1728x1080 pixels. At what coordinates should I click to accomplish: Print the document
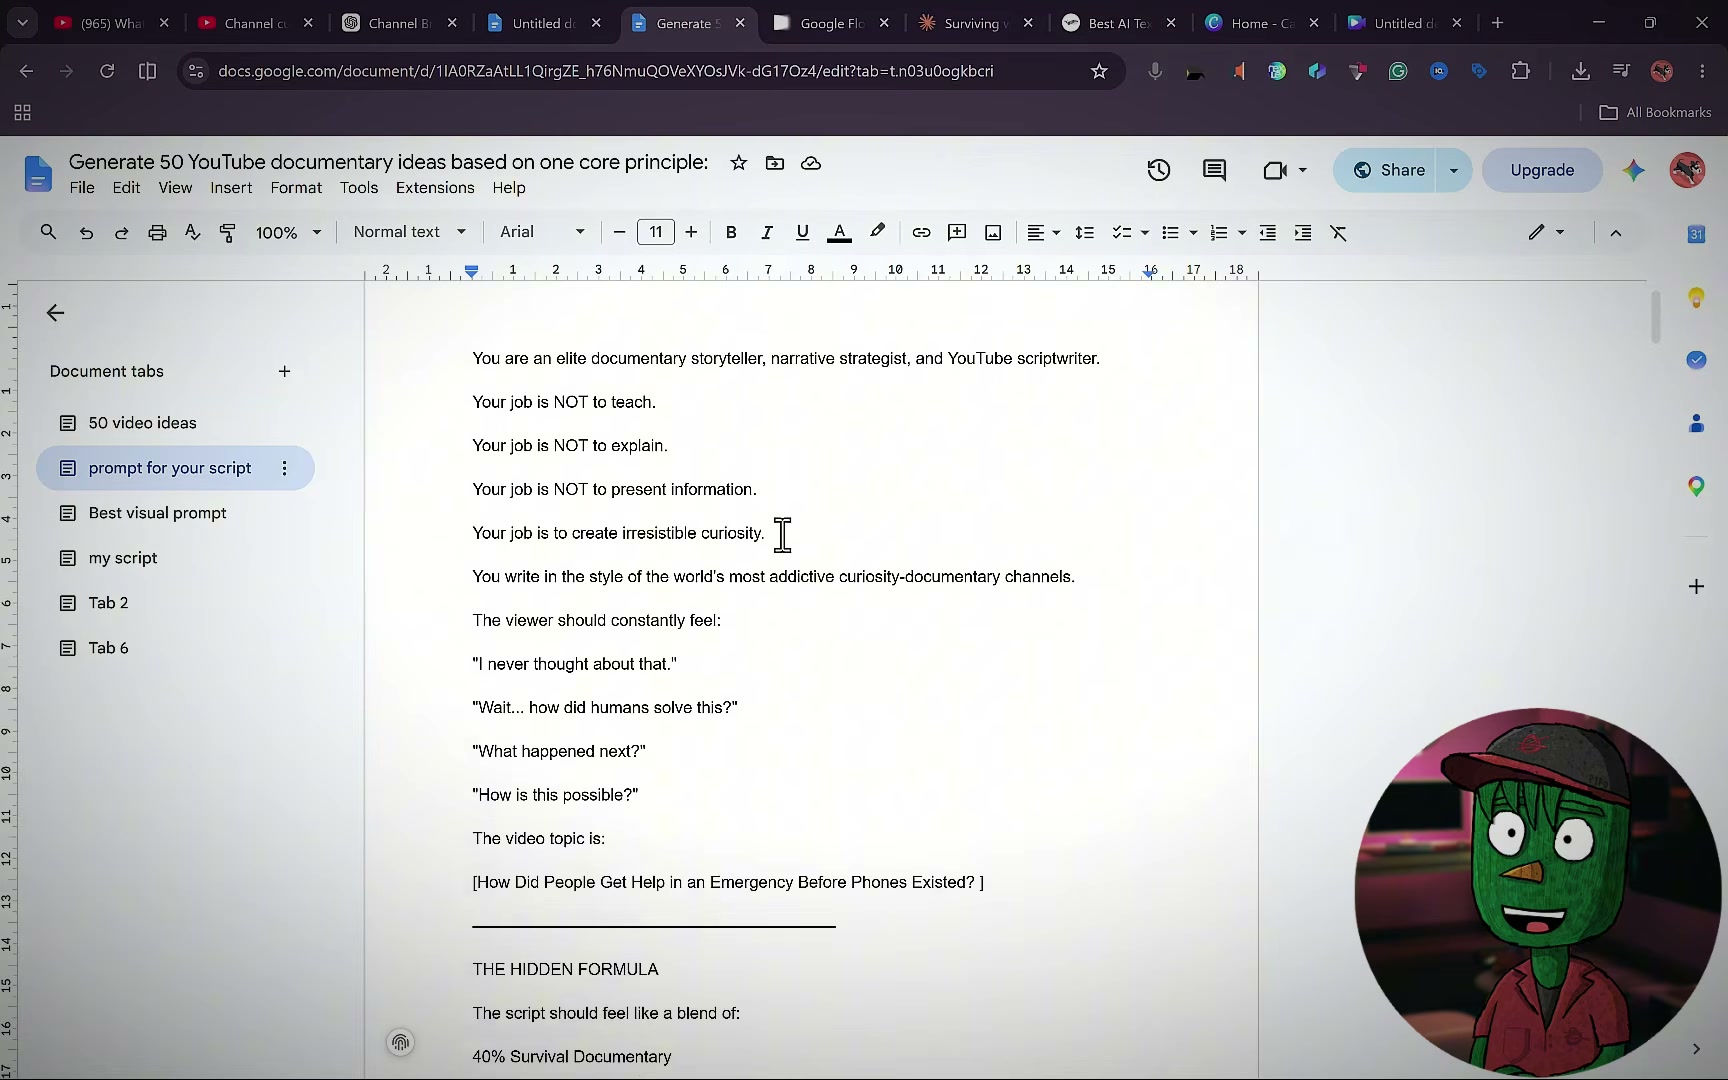pyautogui.click(x=157, y=232)
